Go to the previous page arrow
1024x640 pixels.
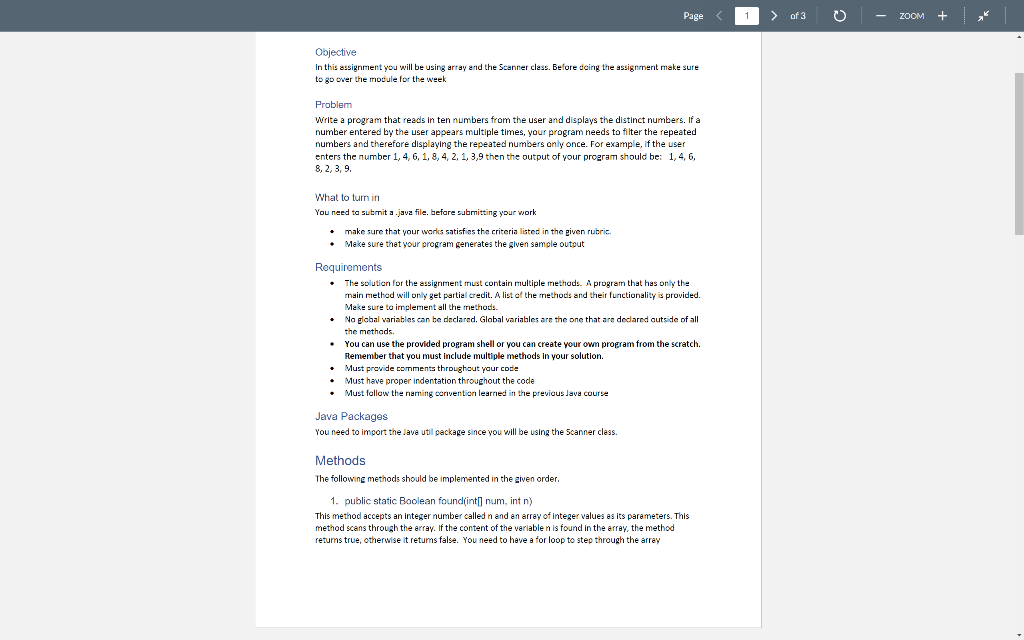(719, 16)
